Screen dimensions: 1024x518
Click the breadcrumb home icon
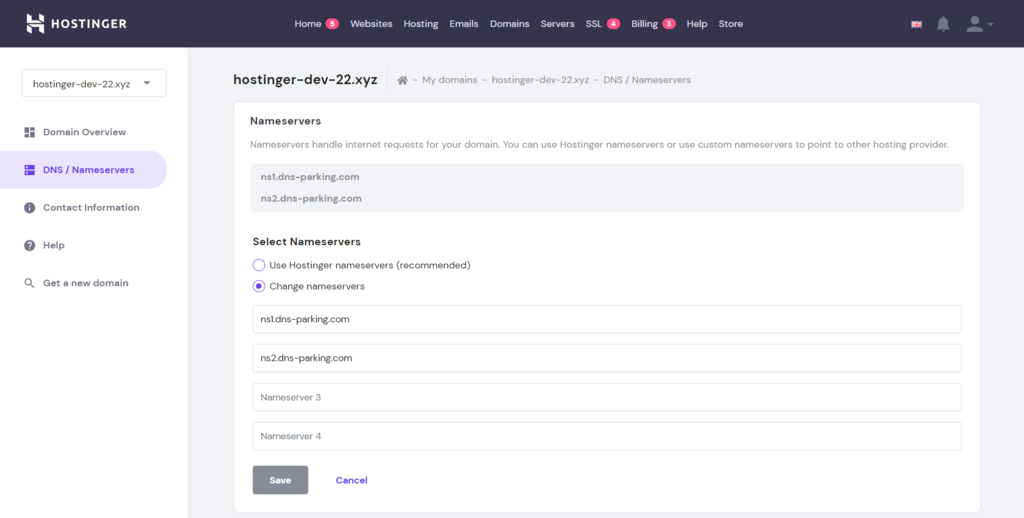(402, 80)
